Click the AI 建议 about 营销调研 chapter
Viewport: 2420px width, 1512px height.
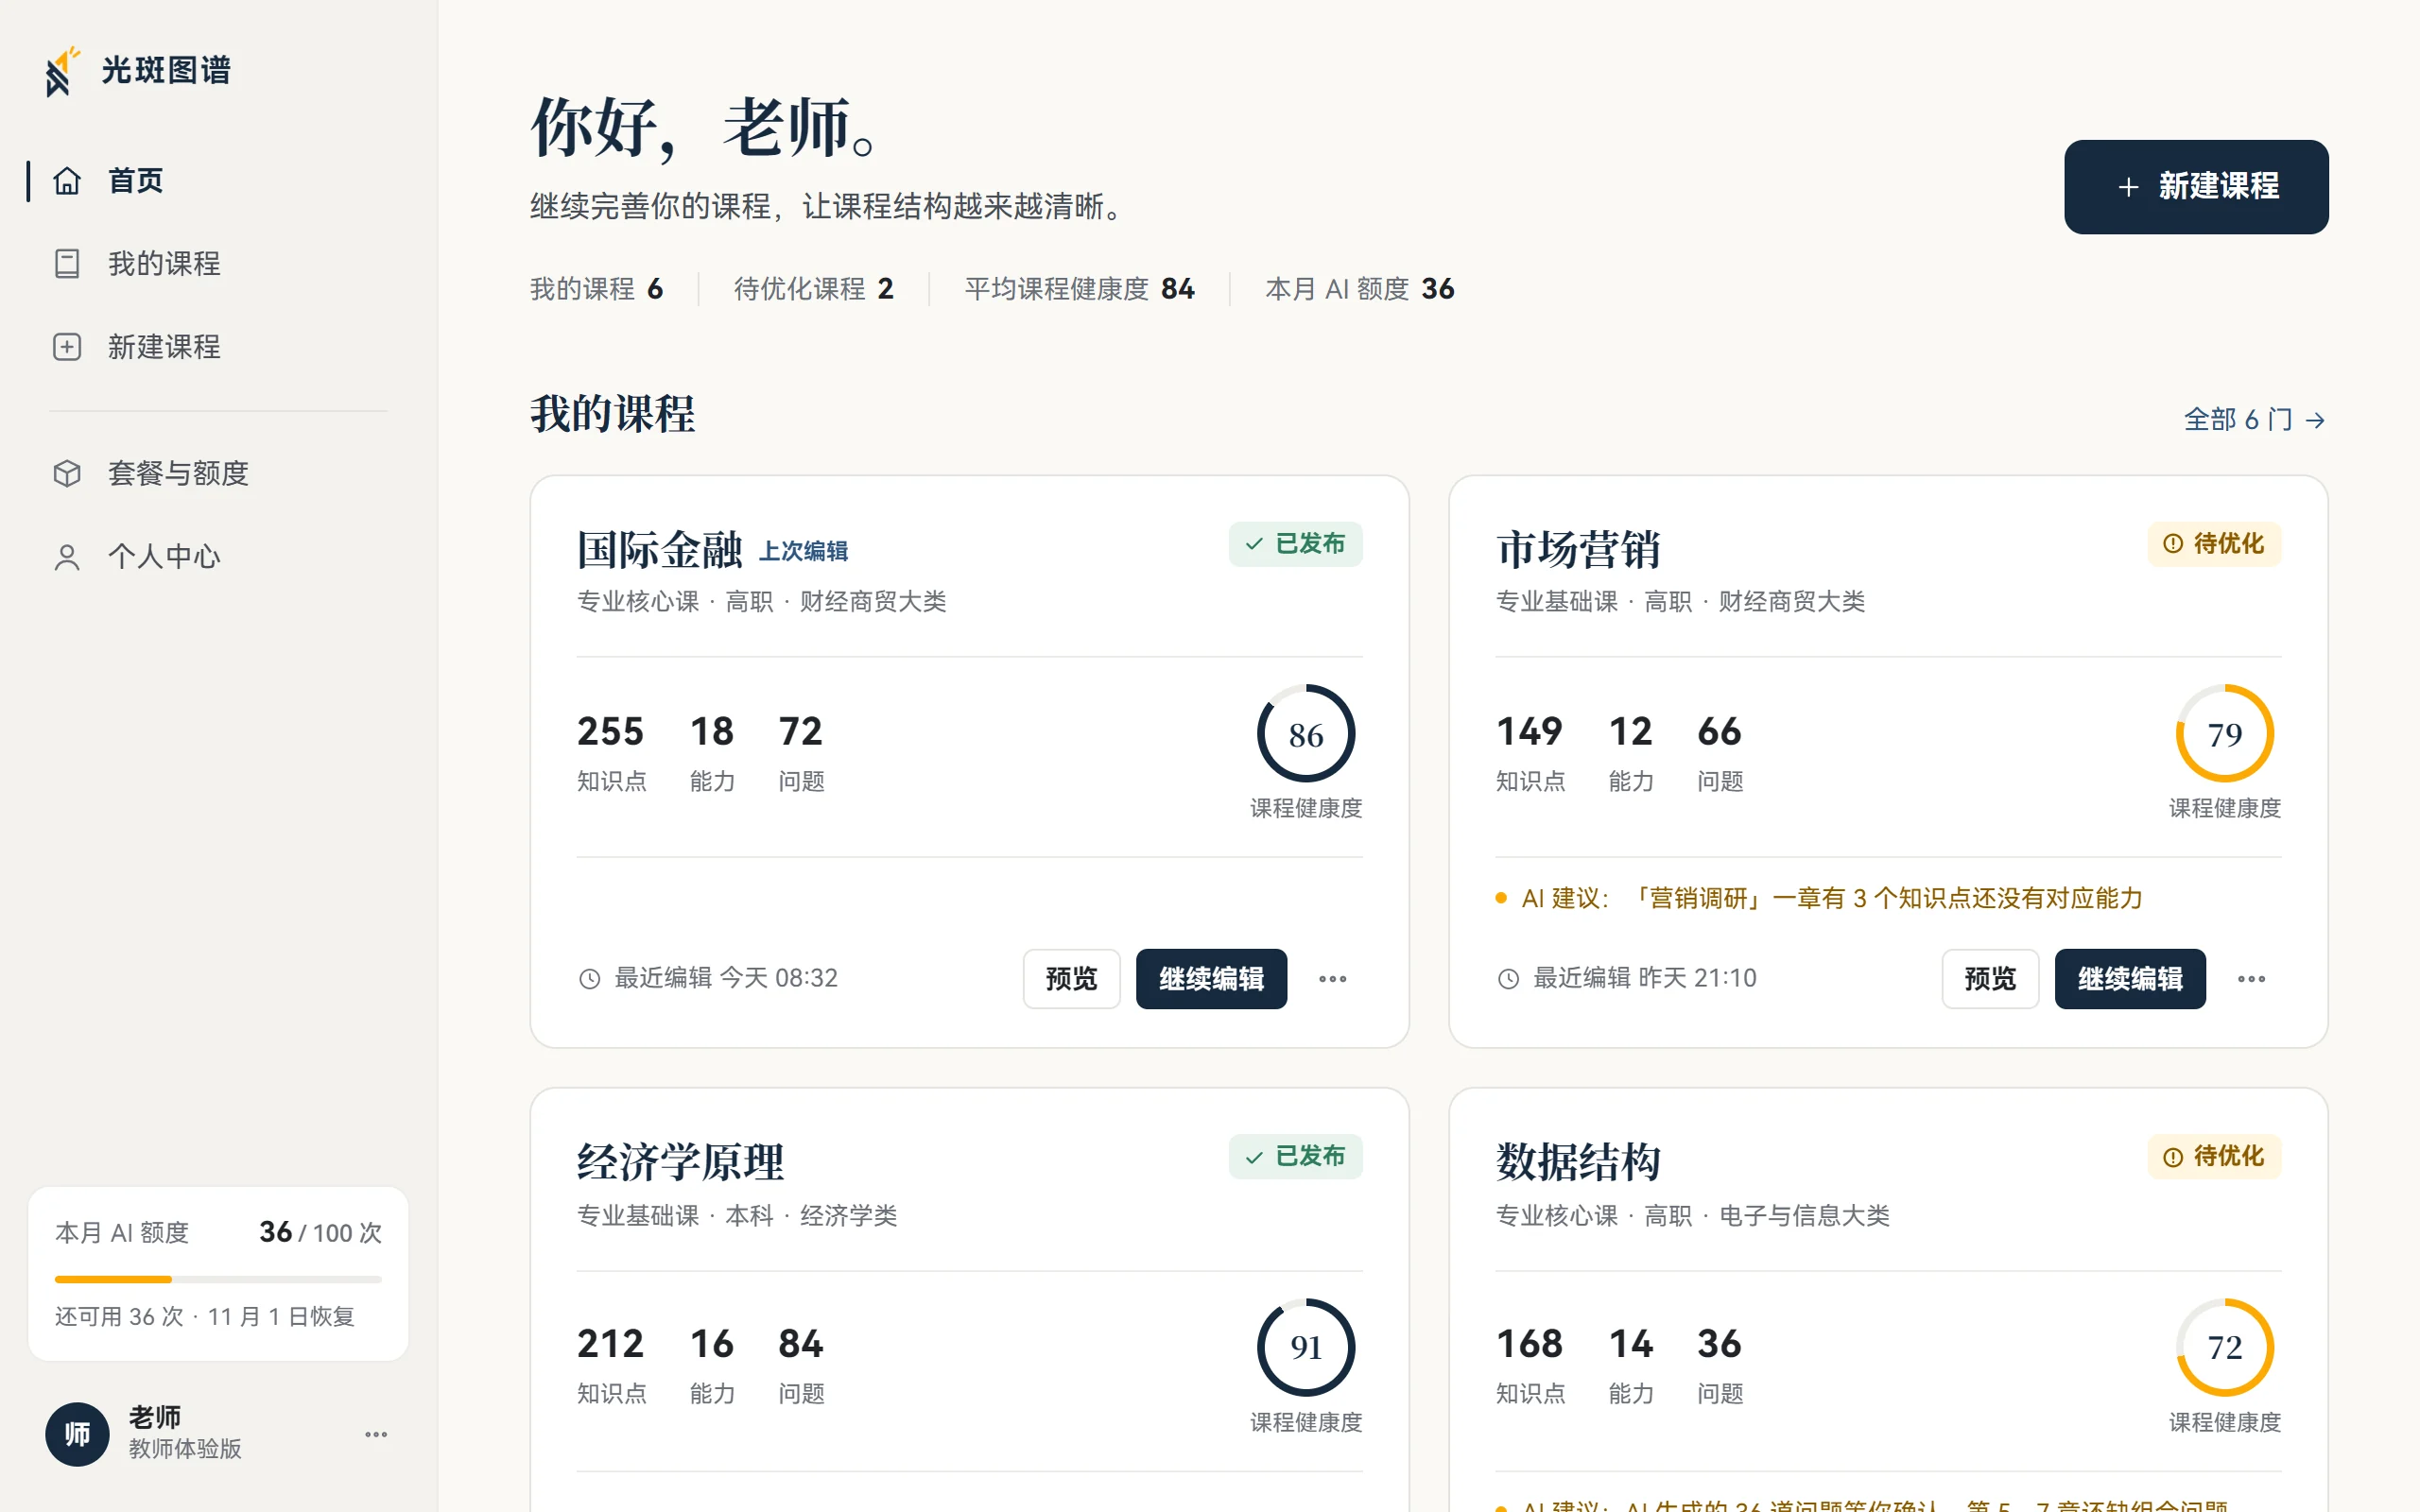click(x=1819, y=898)
